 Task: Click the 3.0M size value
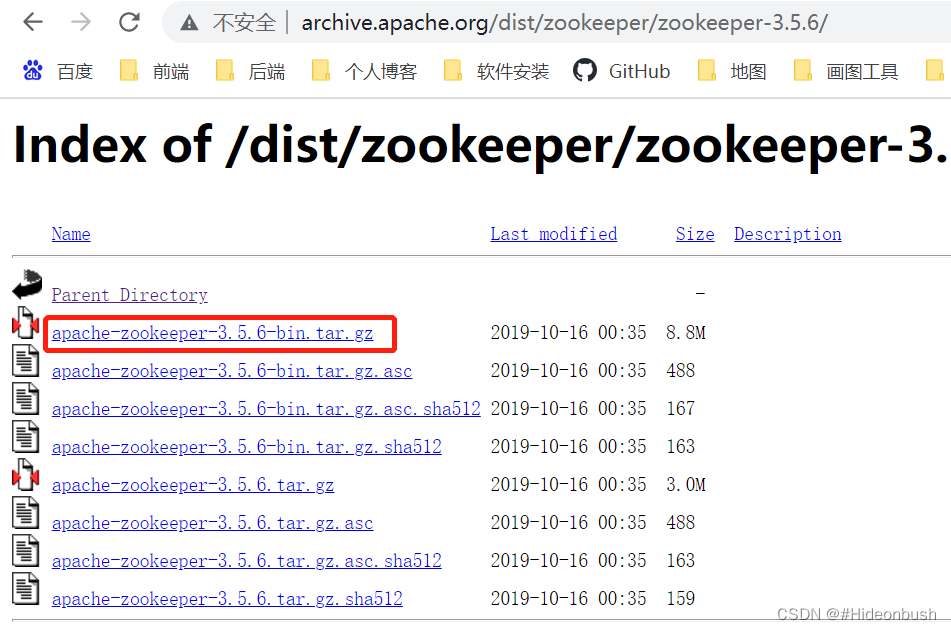click(x=685, y=484)
